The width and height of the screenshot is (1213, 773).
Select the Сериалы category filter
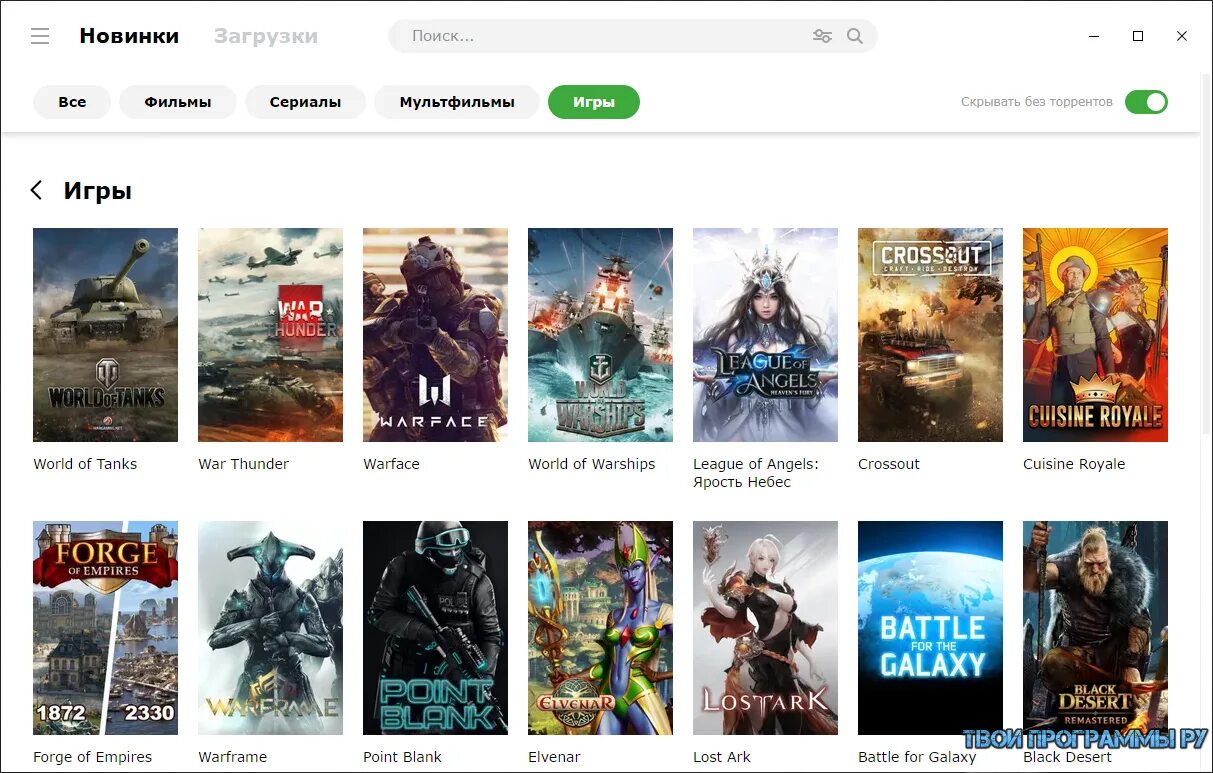(305, 102)
